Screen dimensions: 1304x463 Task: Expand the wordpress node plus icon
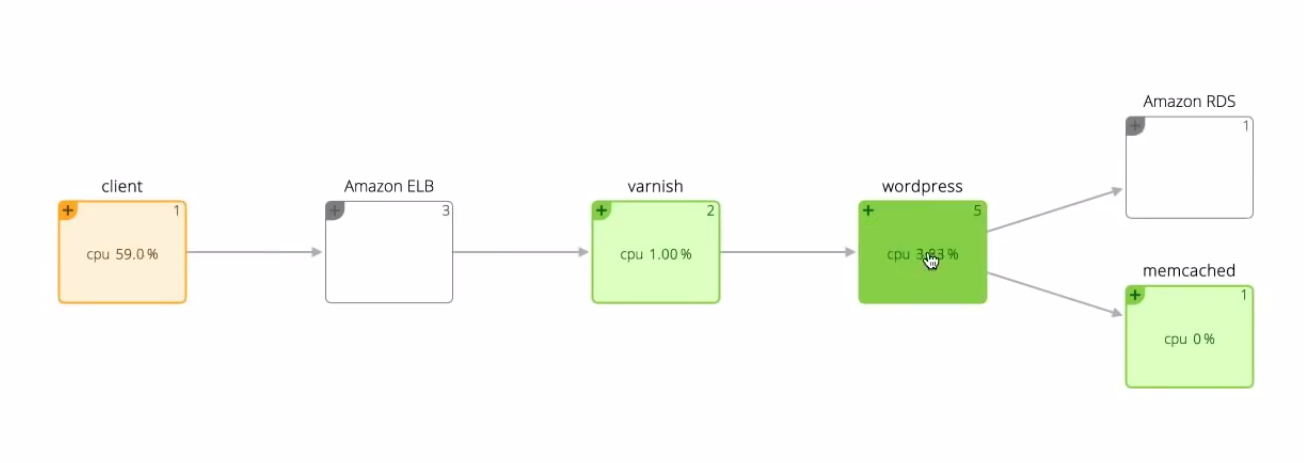(x=867, y=210)
